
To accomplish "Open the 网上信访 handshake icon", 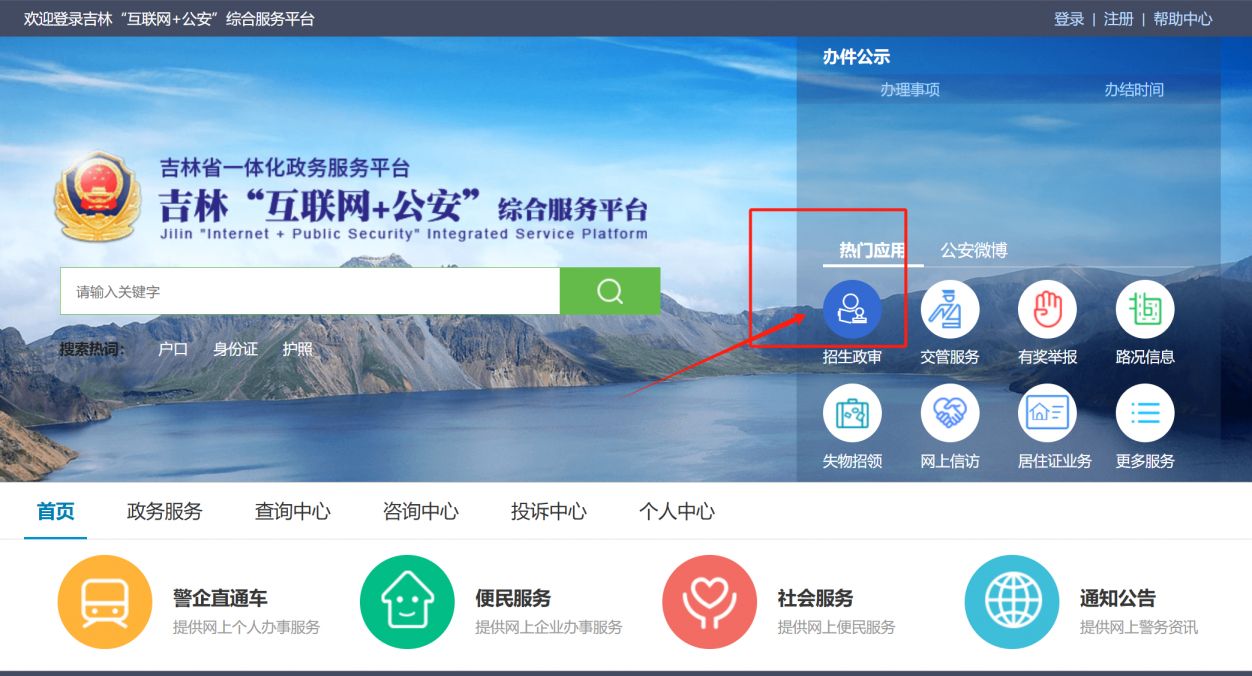I will click(x=950, y=413).
